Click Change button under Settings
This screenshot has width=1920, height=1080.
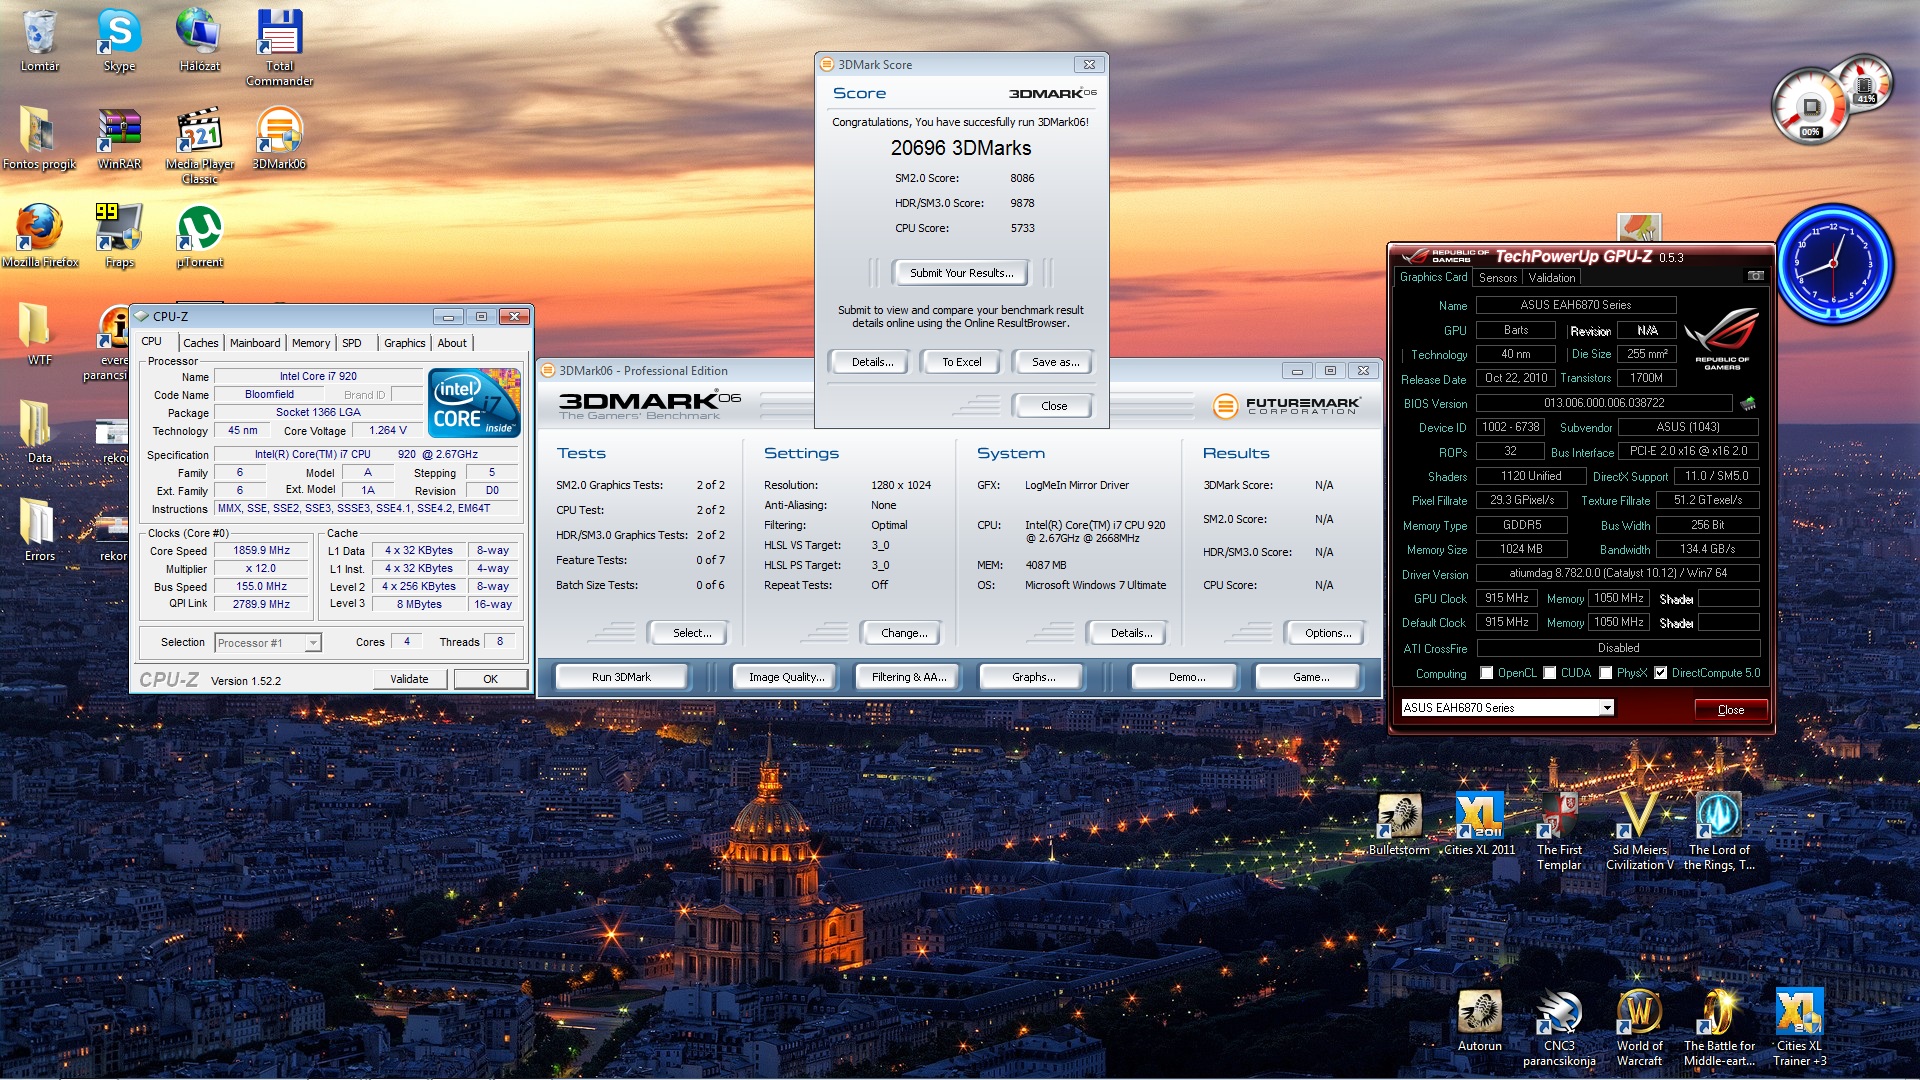pos(904,633)
